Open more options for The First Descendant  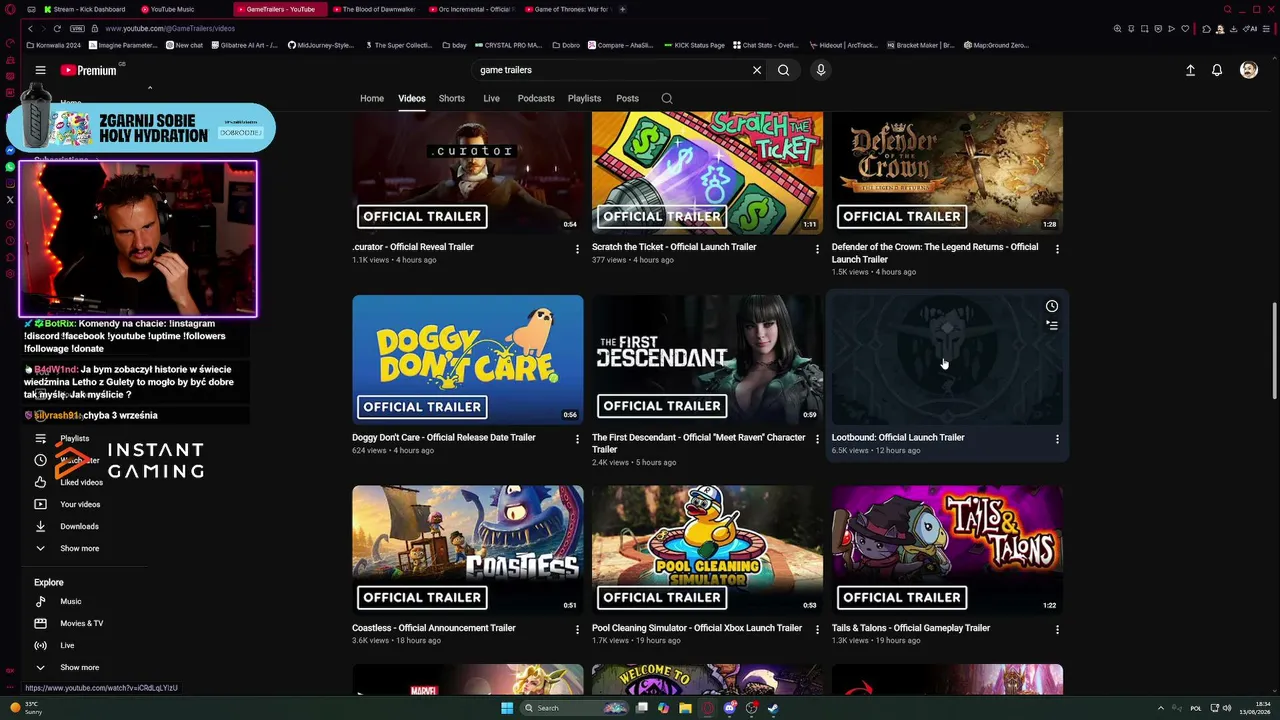click(x=817, y=439)
